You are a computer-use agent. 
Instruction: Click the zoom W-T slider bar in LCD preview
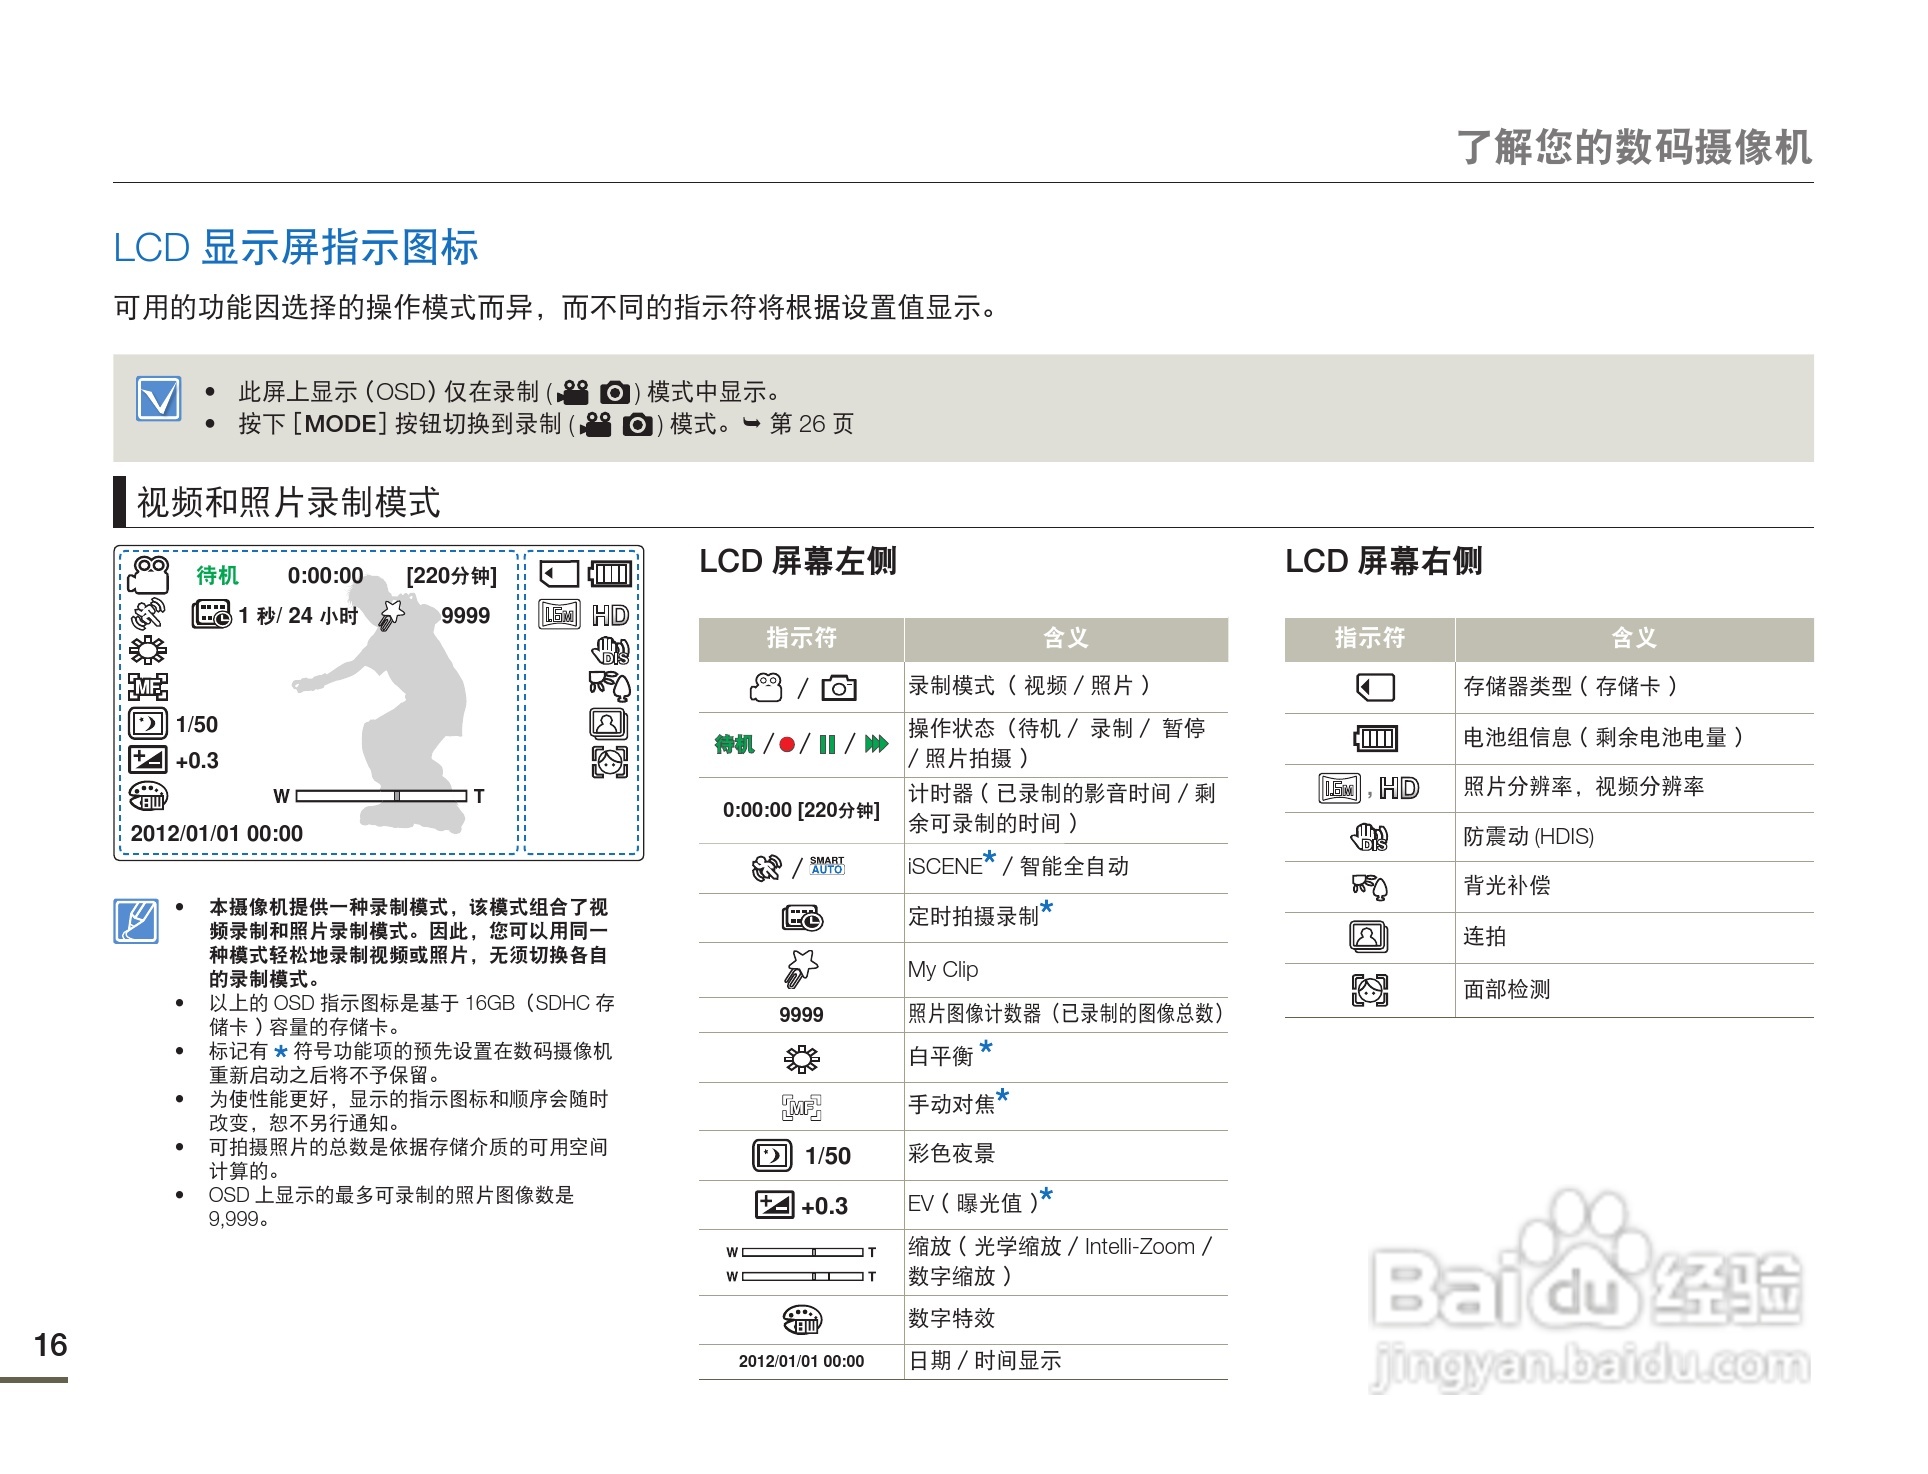click(381, 796)
